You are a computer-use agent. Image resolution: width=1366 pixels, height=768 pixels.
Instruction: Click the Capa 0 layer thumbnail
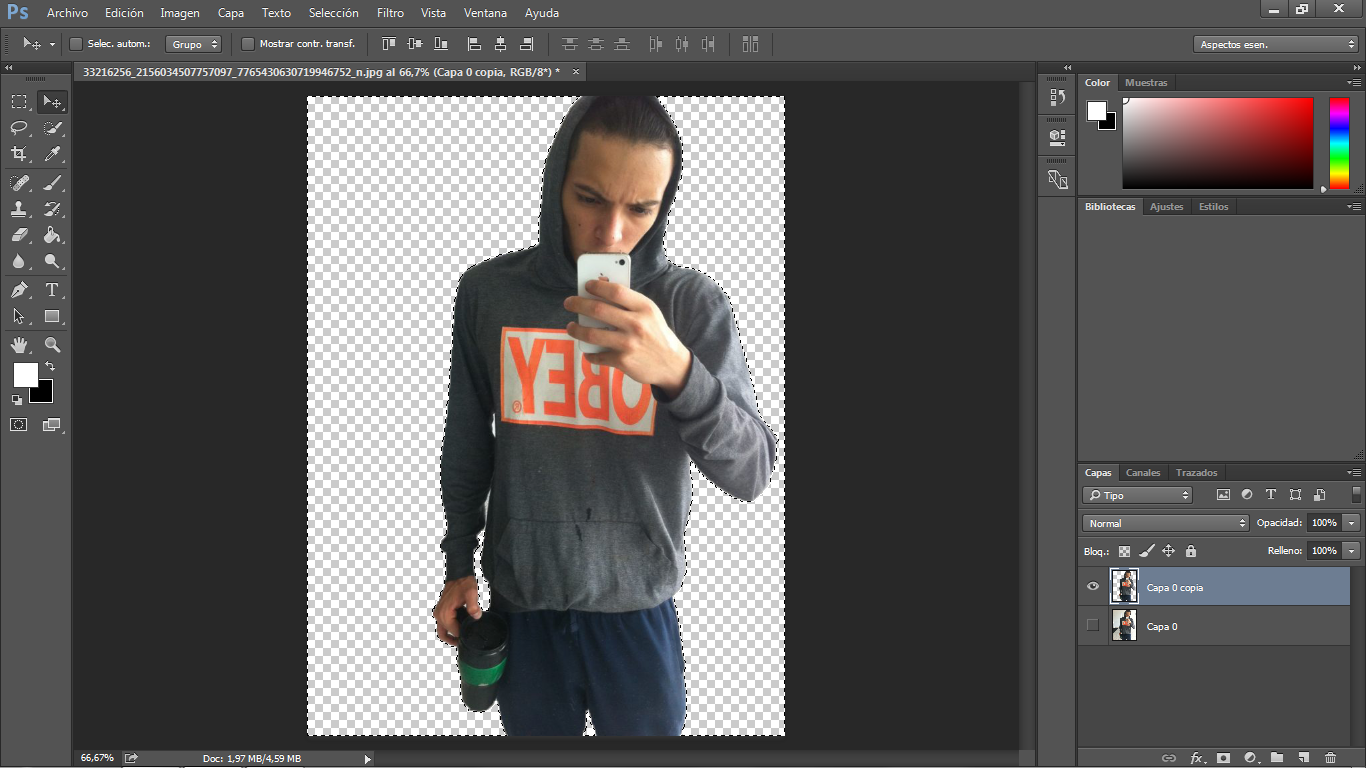pyautogui.click(x=1124, y=626)
